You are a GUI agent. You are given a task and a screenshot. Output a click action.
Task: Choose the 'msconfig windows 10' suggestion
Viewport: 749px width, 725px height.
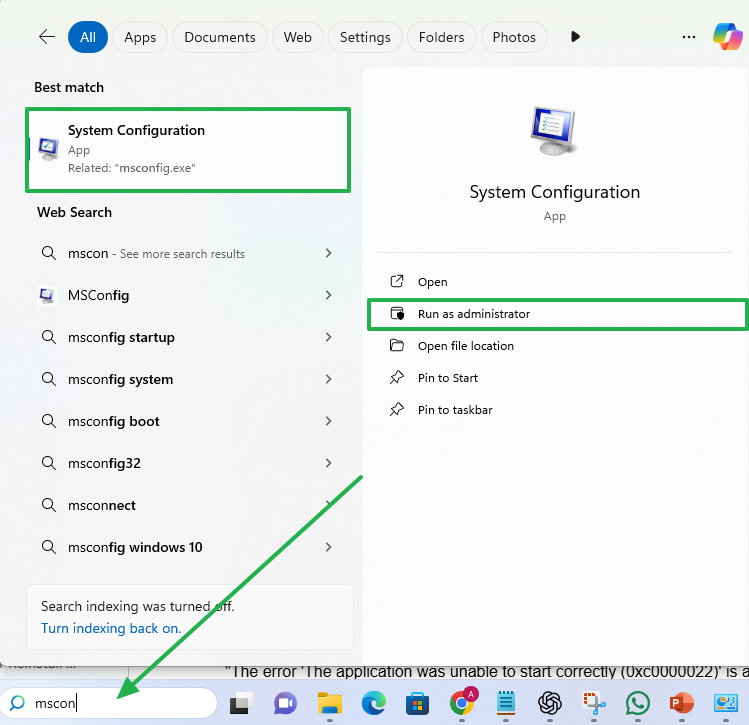pos(188,547)
